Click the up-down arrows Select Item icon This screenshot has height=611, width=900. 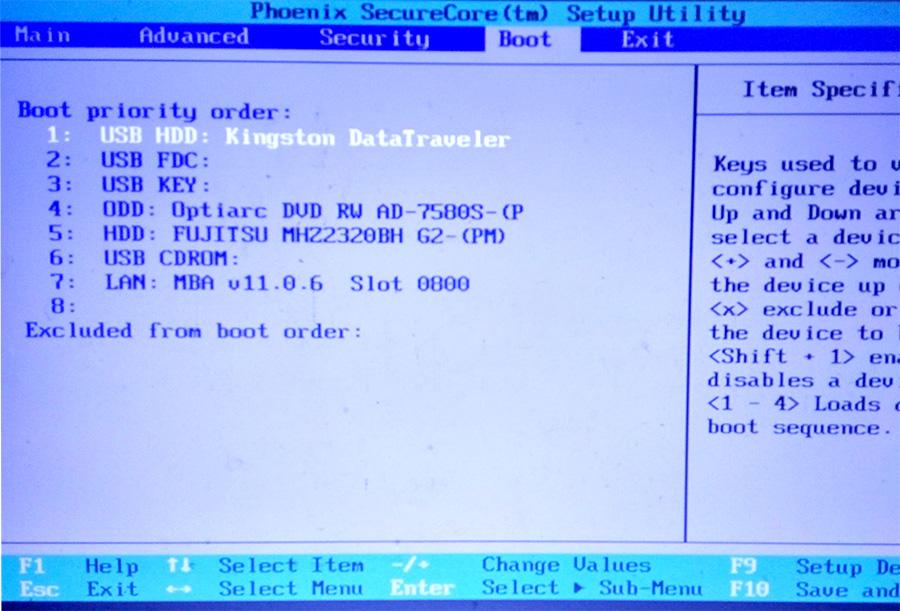[x=179, y=566]
